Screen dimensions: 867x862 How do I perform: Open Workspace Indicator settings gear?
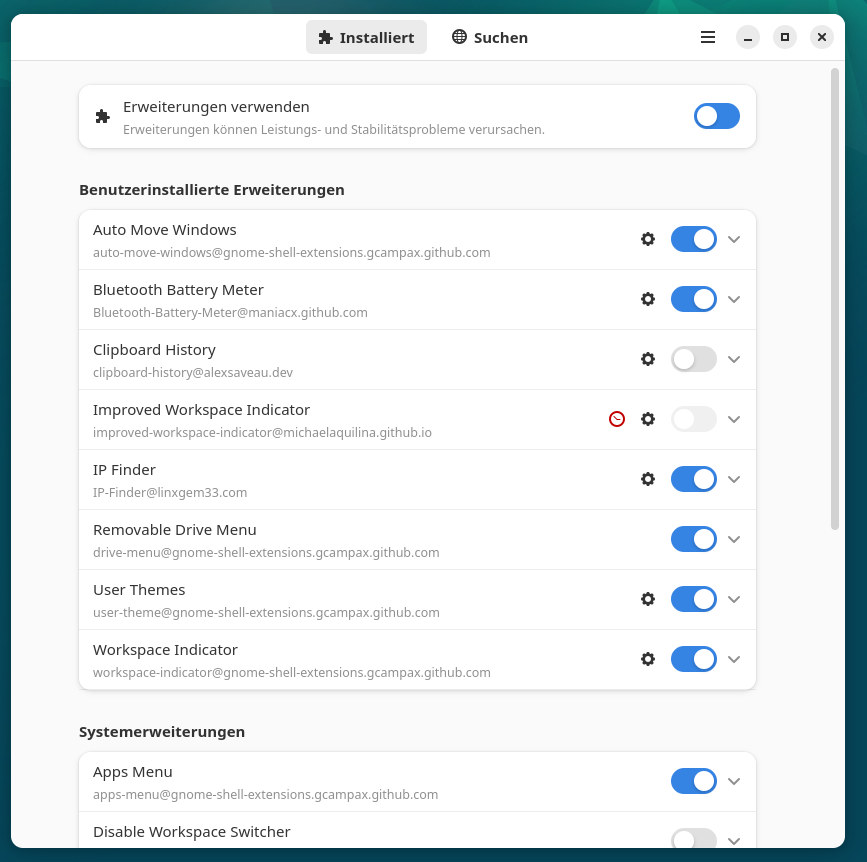coord(648,659)
